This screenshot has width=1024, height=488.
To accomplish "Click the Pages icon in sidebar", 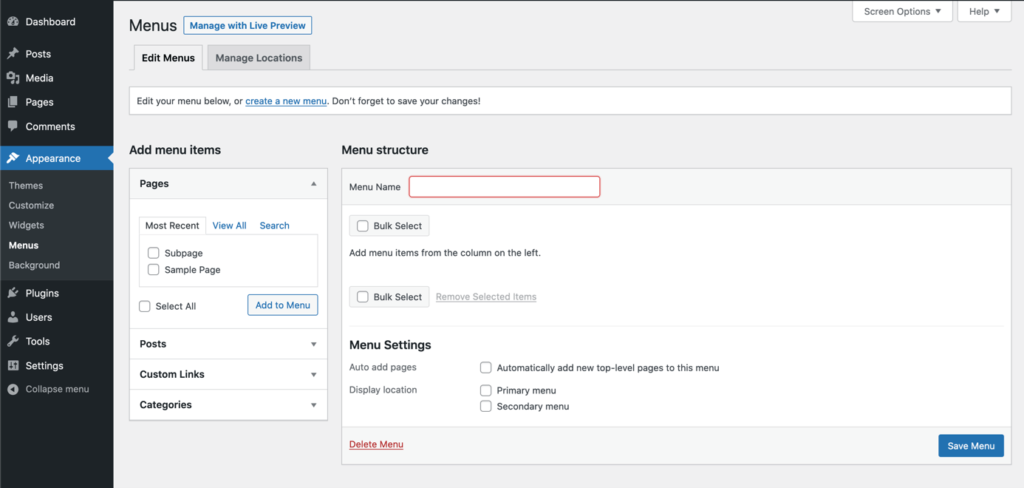I will (x=13, y=102).
